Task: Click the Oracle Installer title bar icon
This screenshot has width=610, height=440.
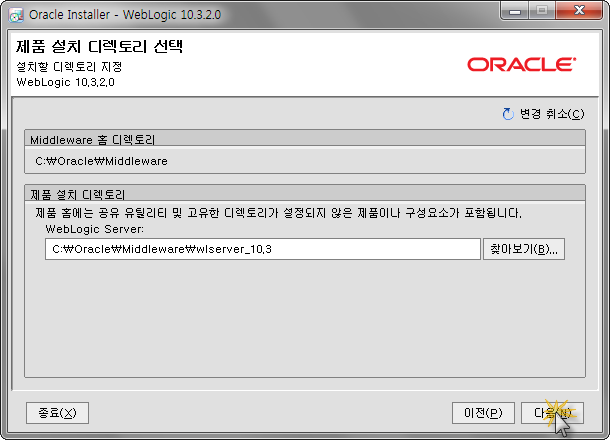Action: pos(16,15)
